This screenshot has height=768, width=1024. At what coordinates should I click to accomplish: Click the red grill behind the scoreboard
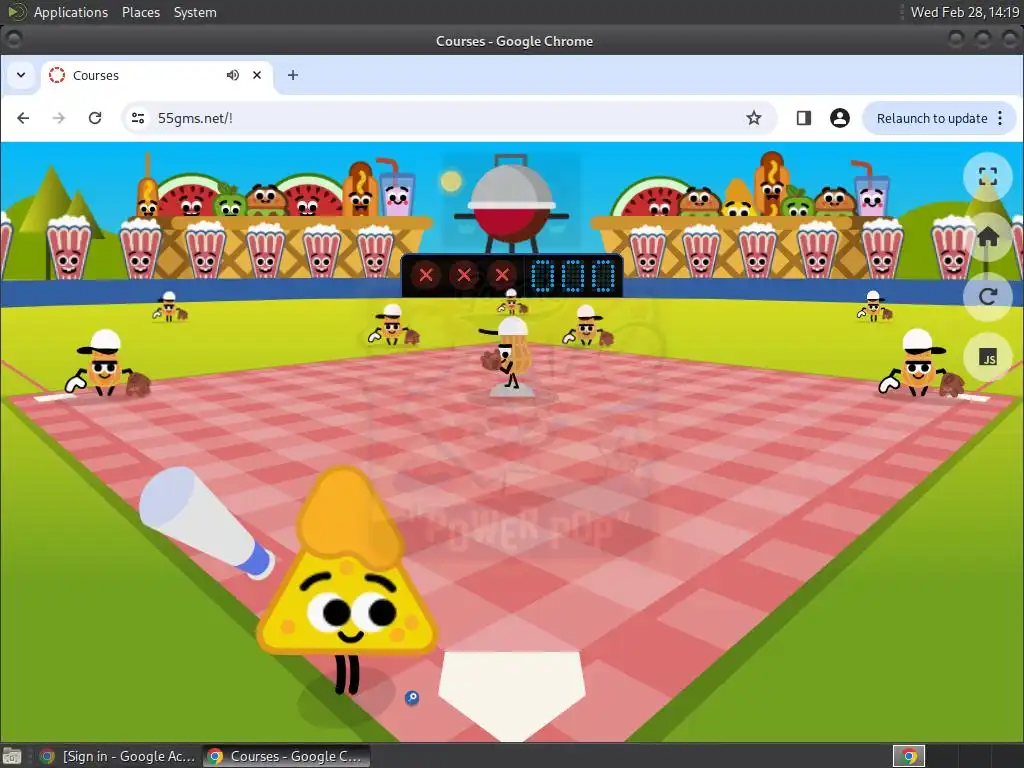click(511, 202)
